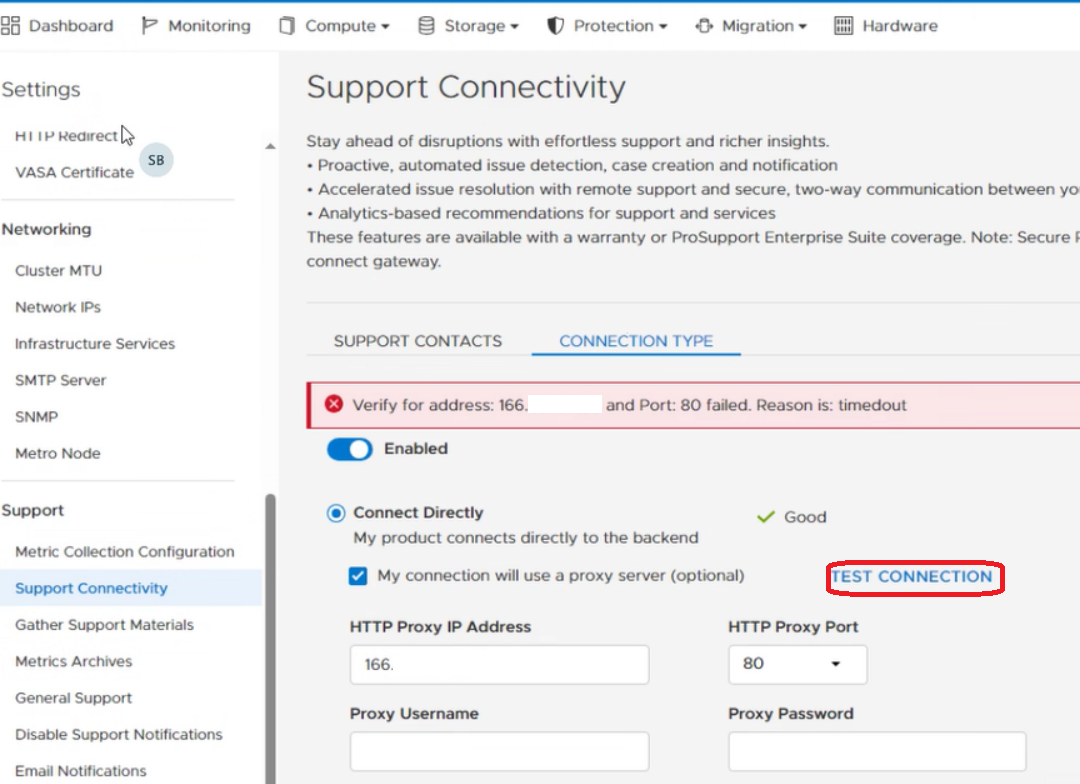This screenshot has height=784, width=1080.
Task: Toggle the Enabled connectivity switch off
Action: pyautogui.click(x=349, y=449)
